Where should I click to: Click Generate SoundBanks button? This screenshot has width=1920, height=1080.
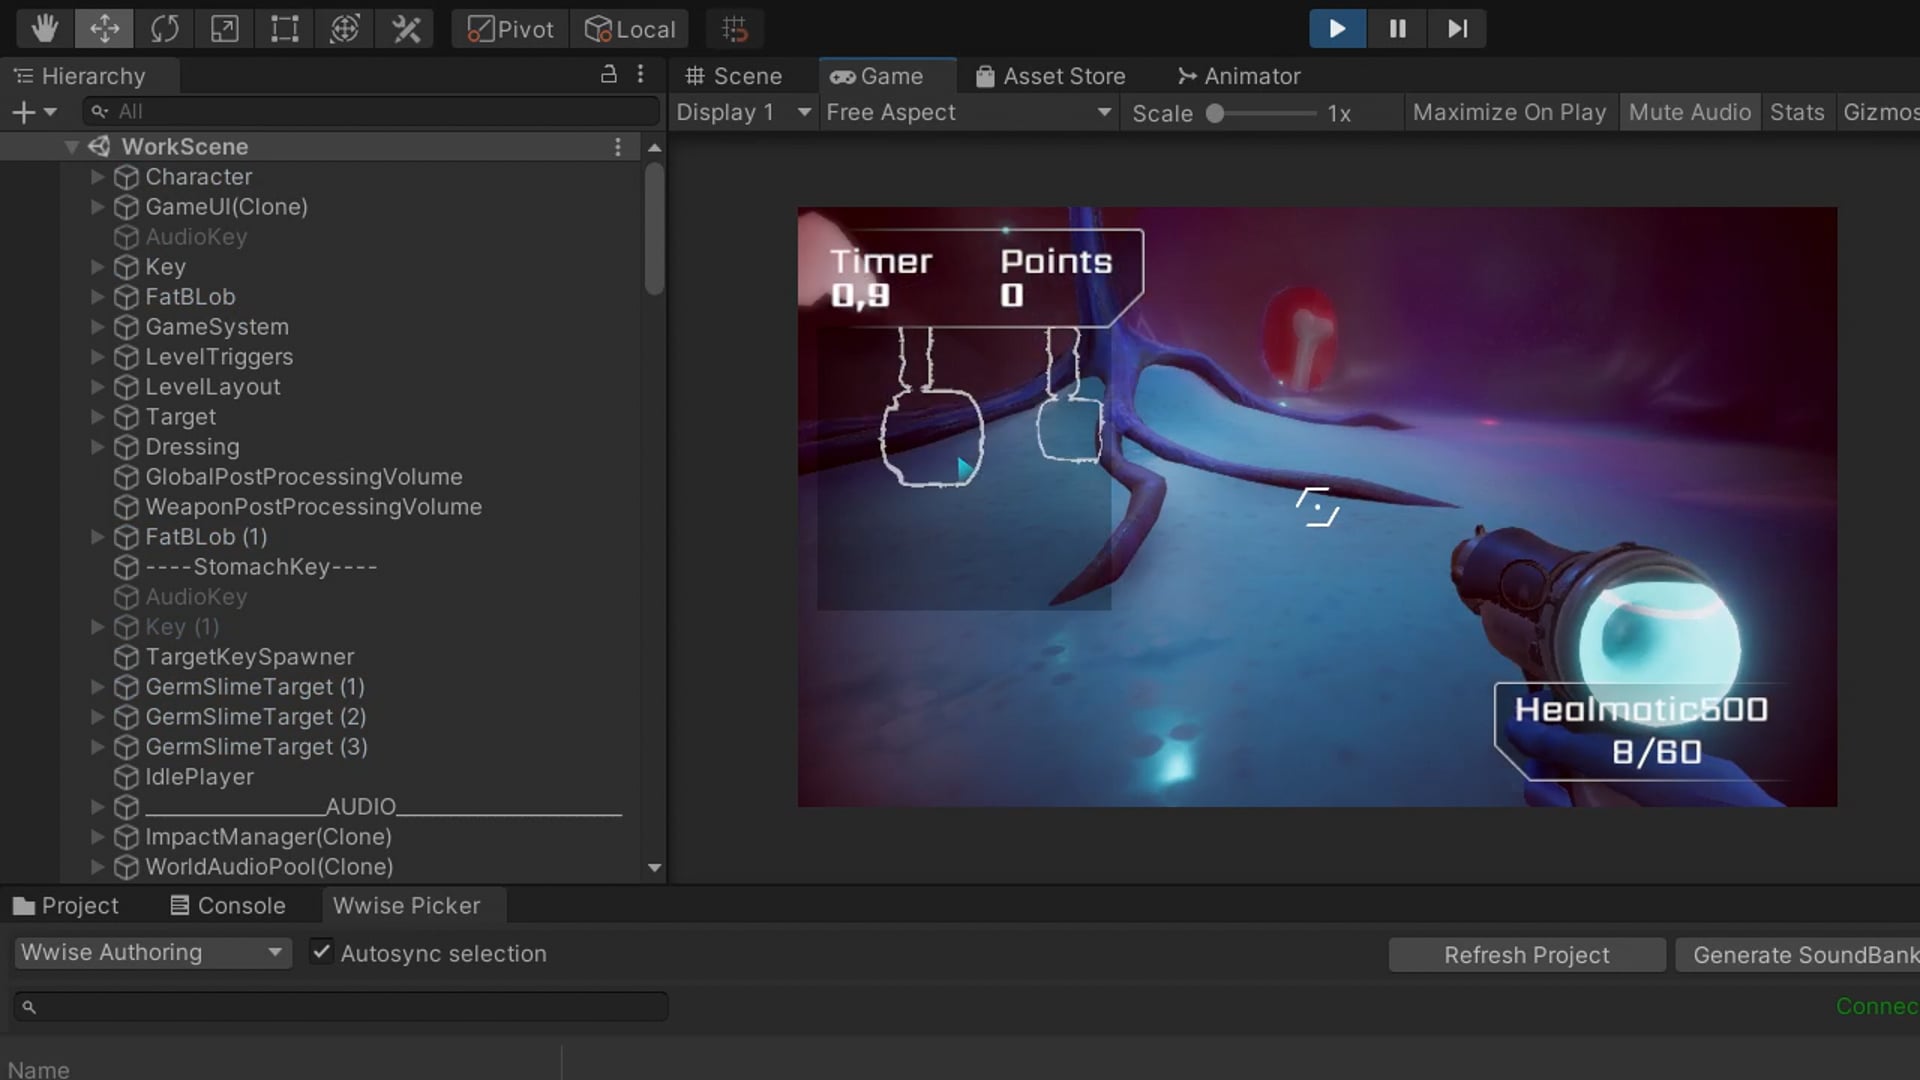(x=1798, y=955)
